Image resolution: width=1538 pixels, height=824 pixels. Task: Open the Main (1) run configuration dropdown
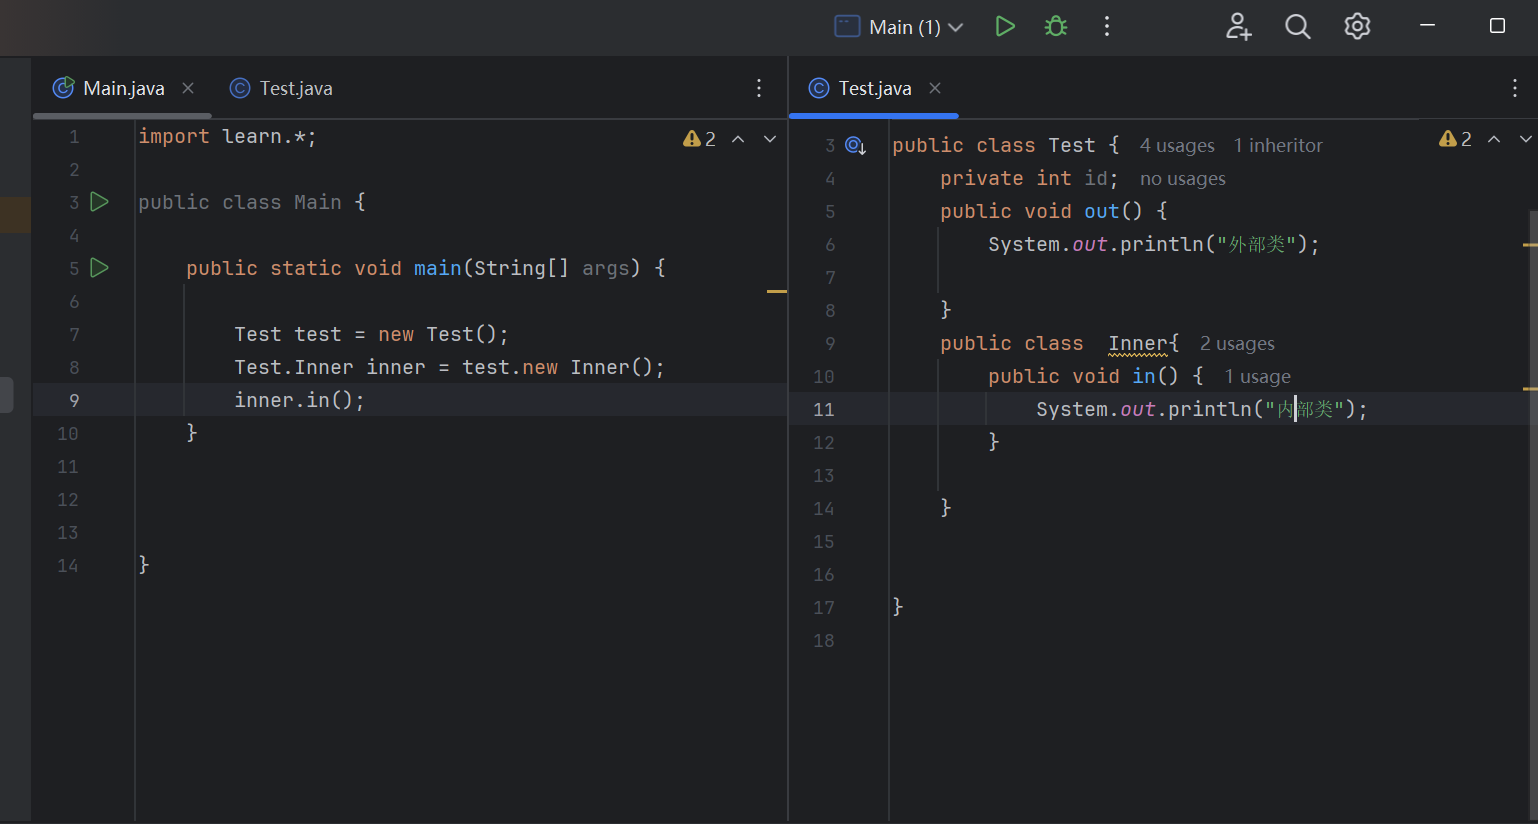coord(899,27)
